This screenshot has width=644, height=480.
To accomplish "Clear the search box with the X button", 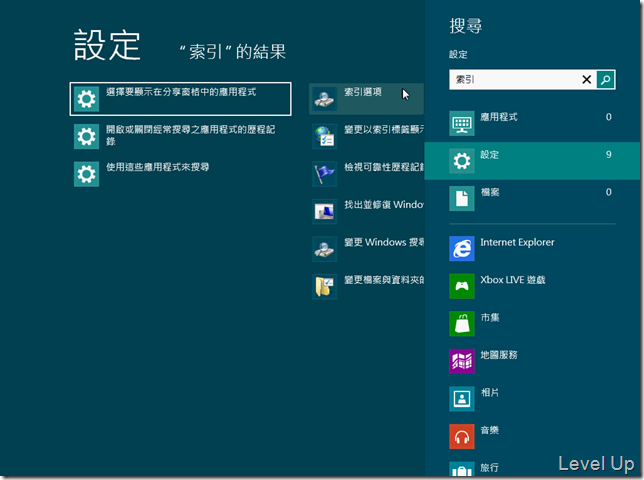I will point(586,80).
